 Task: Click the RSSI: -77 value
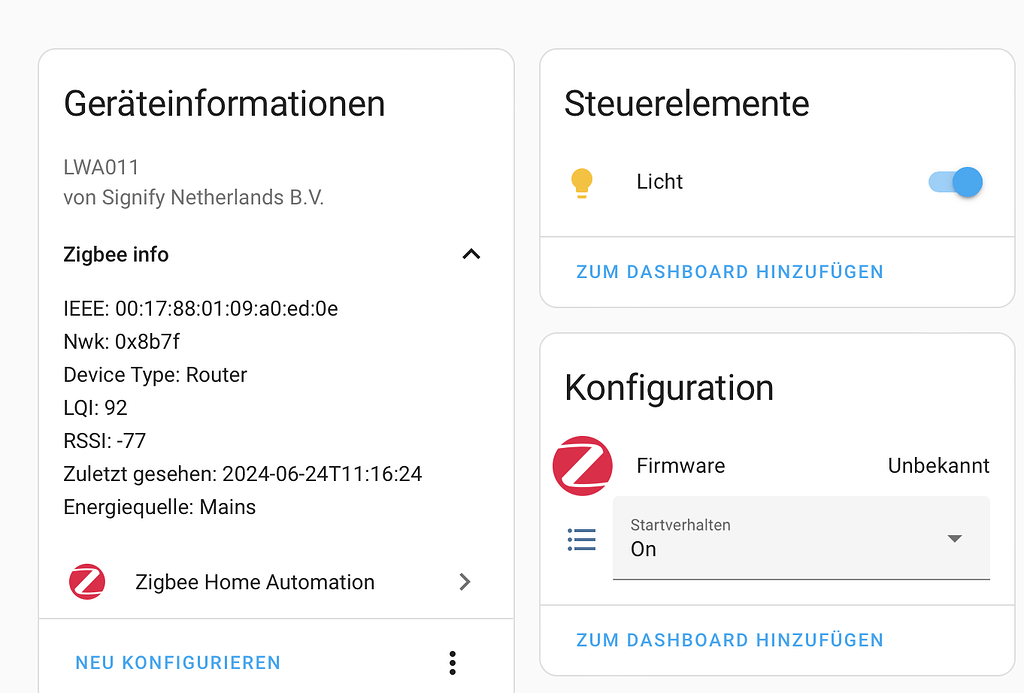pos(104,441)
